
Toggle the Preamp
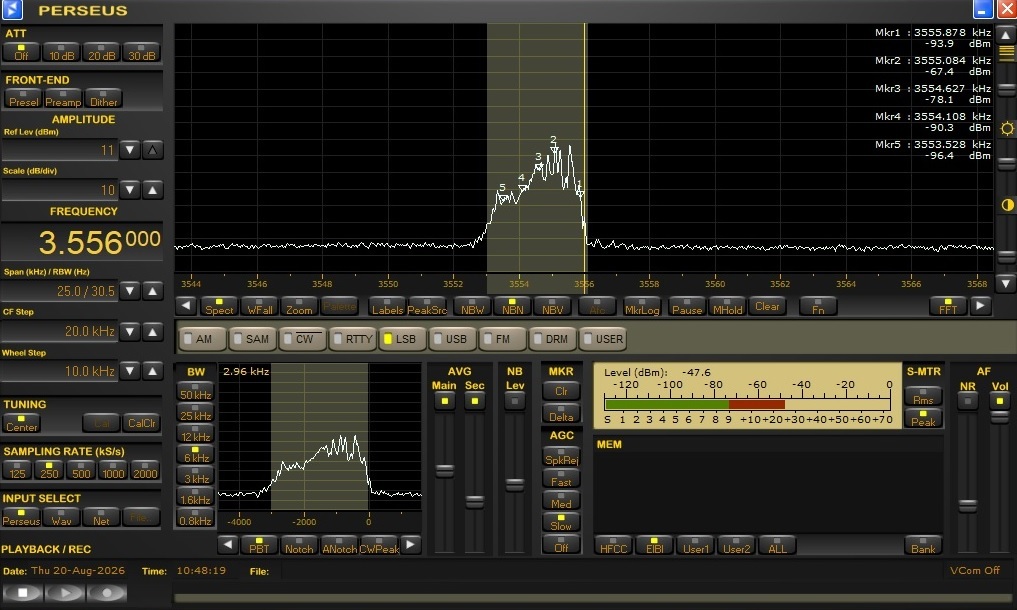pos(63,99)
